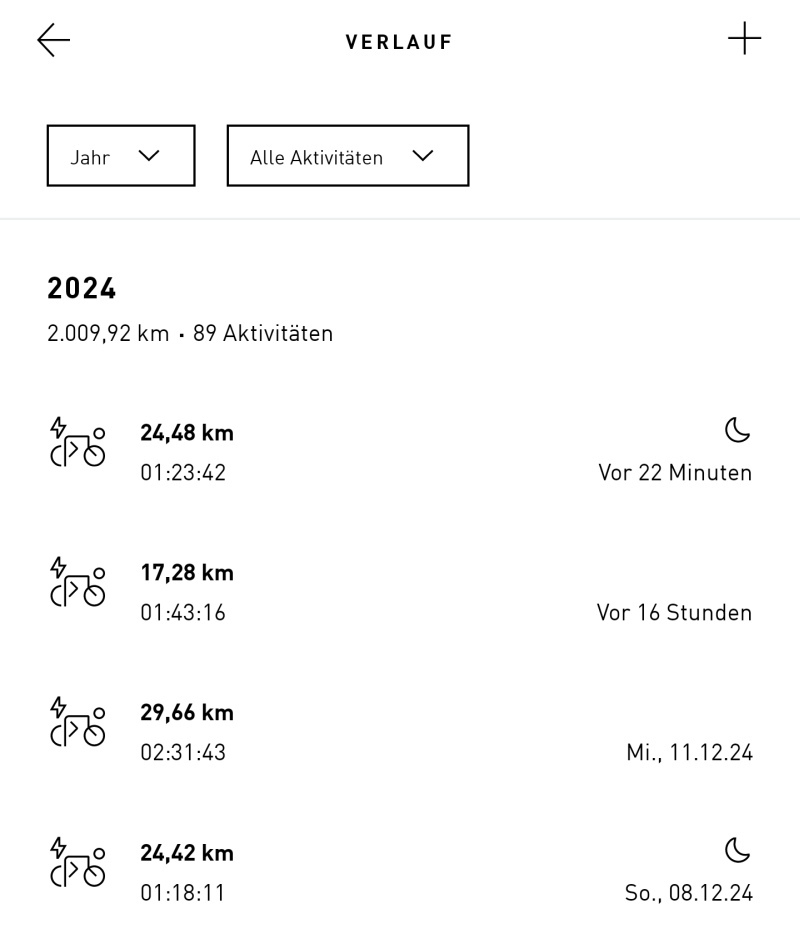This screenshot has height=934, width=800.
Task: Tap the Mi., 11.12.24 date label
Action: point(689,752)
